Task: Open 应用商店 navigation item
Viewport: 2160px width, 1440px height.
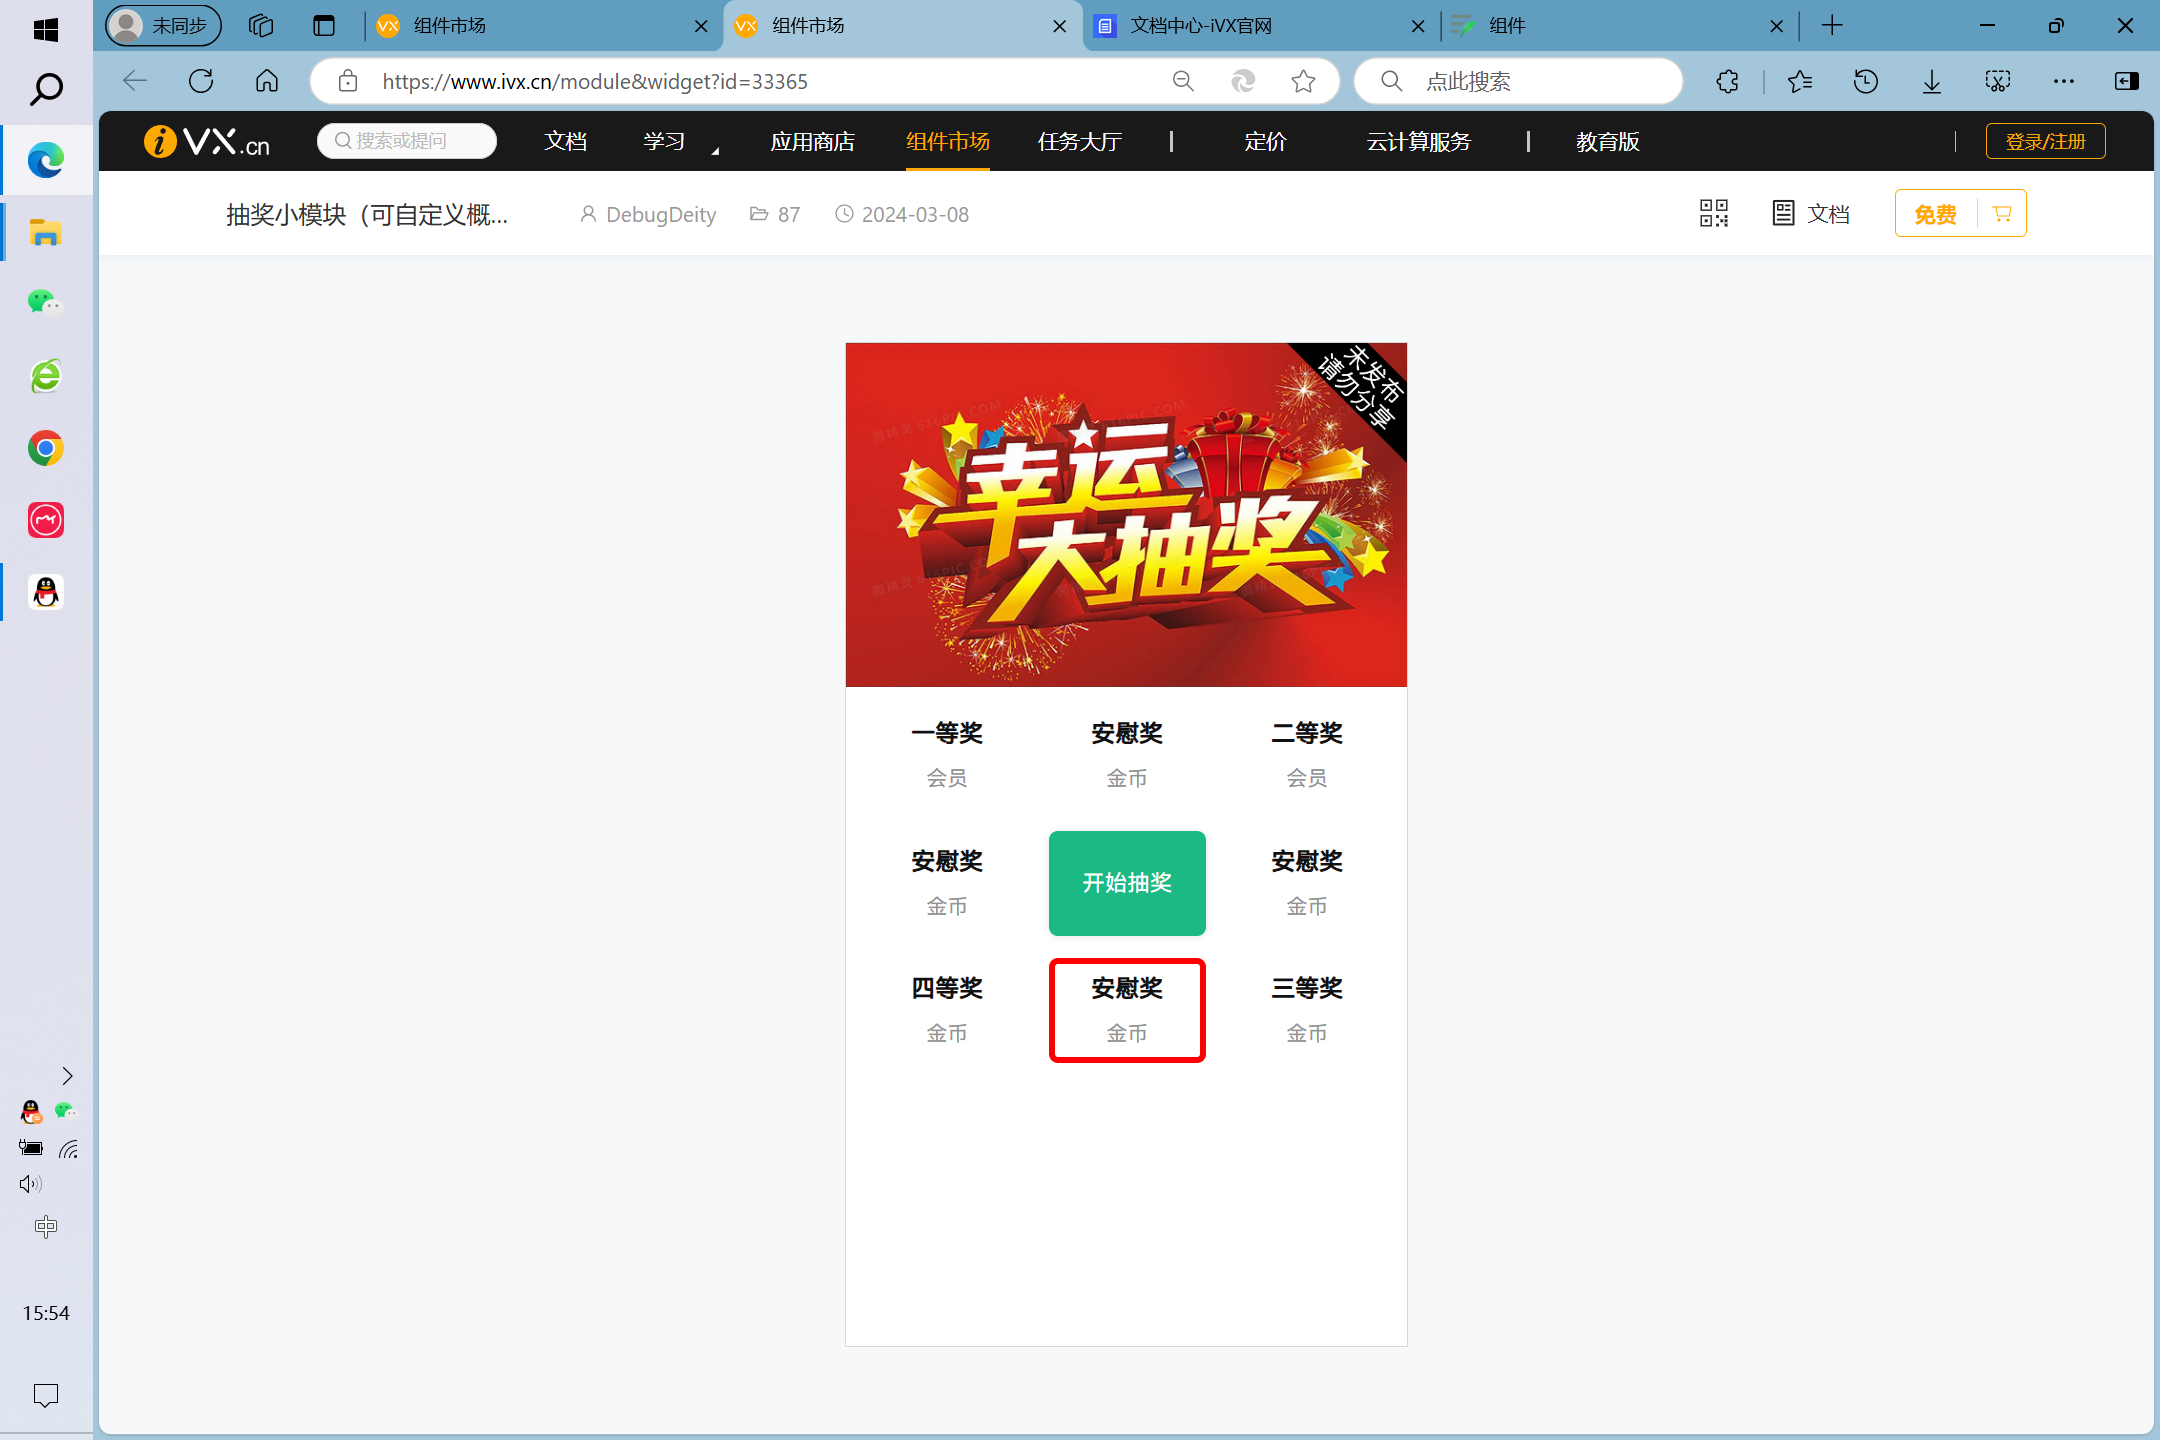Action: (x=812, y=142)
